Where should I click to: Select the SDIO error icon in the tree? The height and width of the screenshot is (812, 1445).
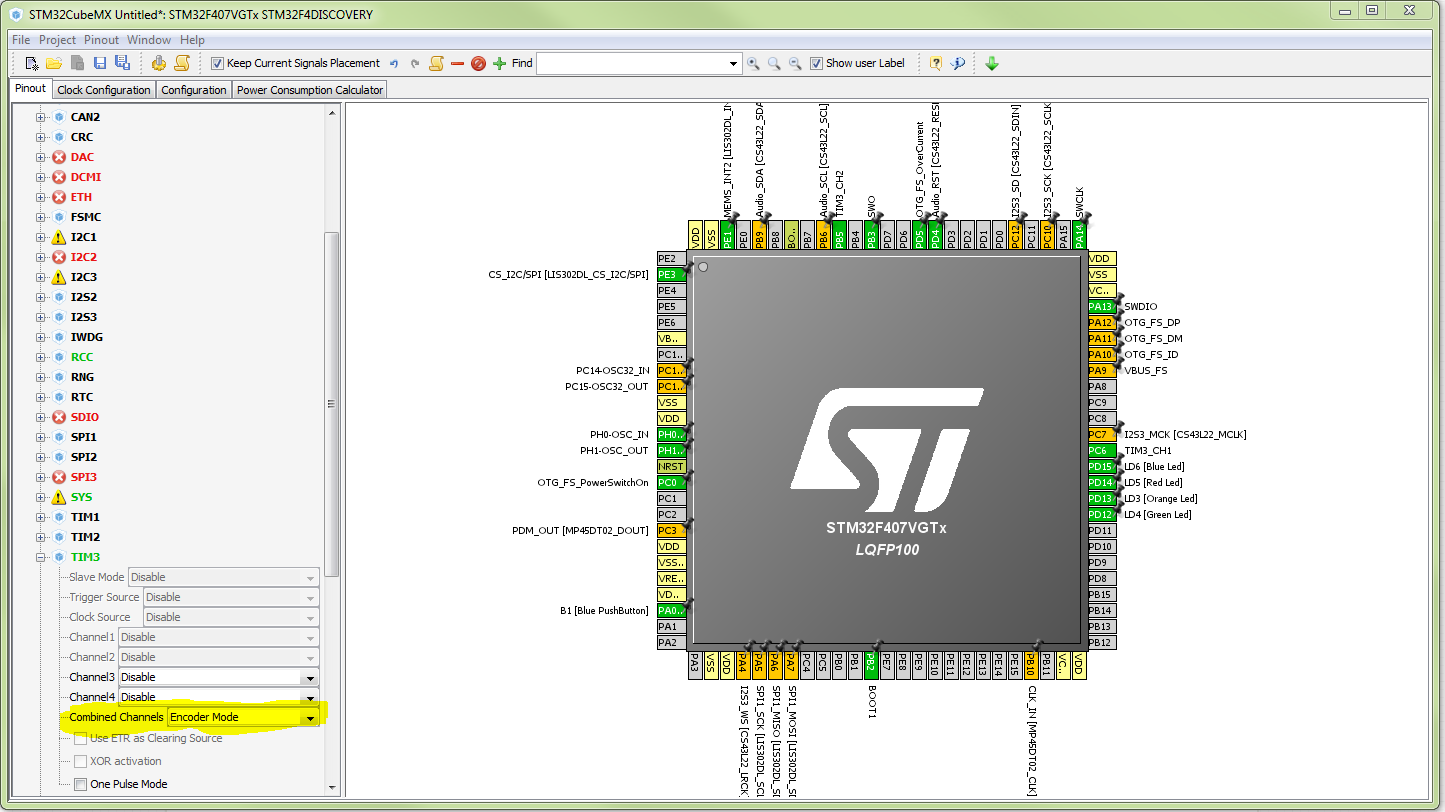tap(59, 417)
